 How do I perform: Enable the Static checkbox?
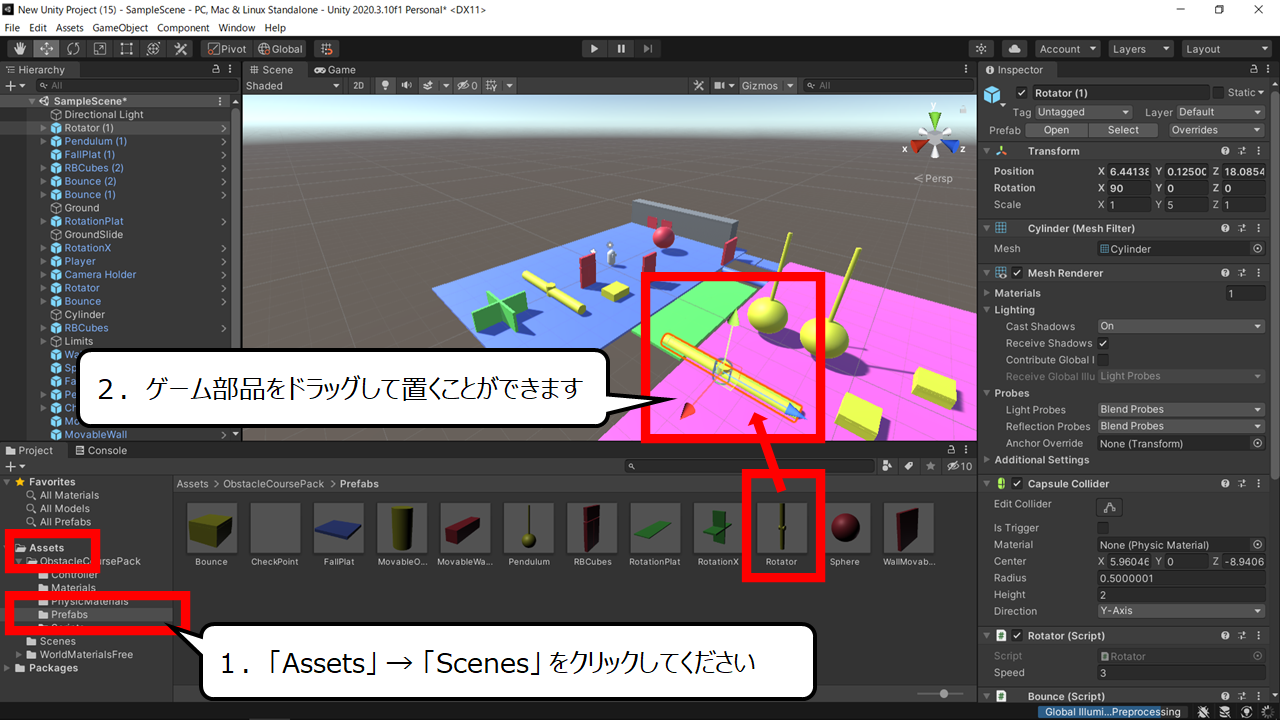(1217, 93)
